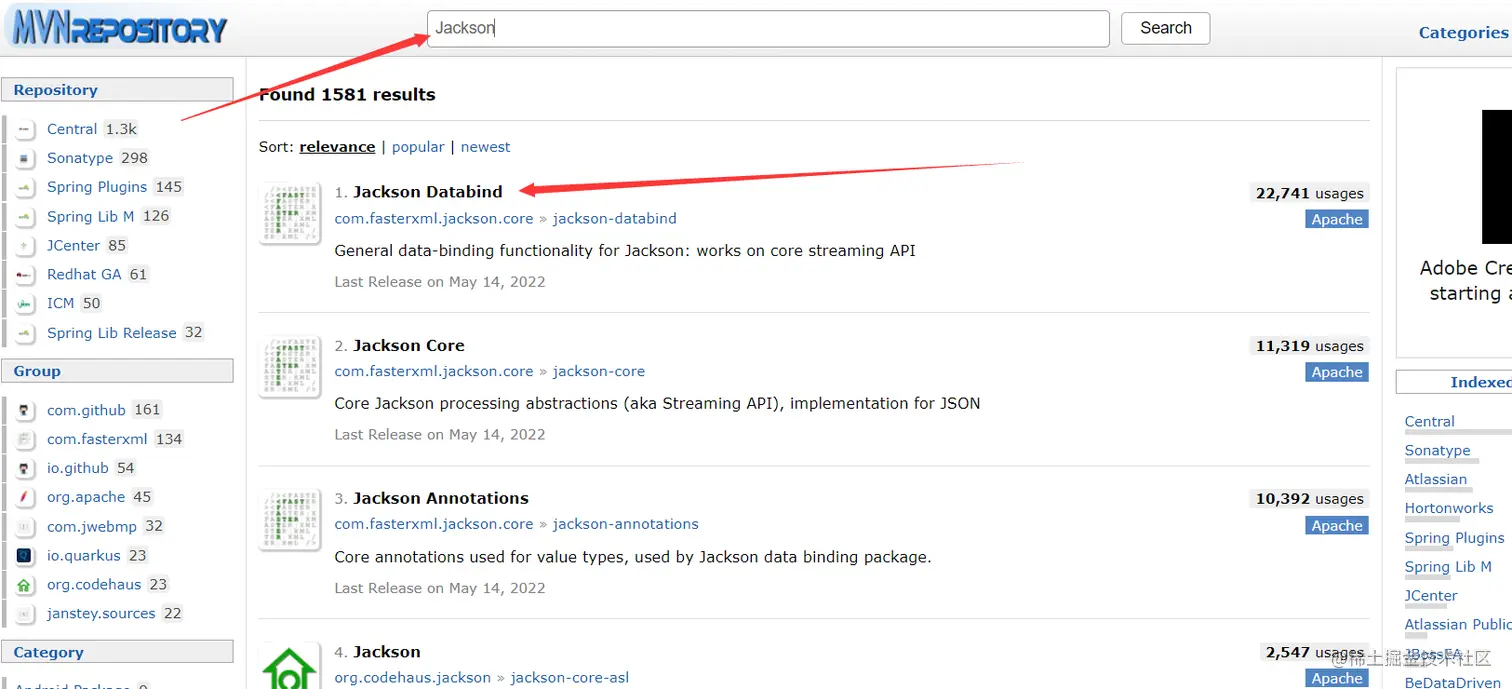Viewport: 1512px width, 689px height.
Task: Click the janstey.sources group icon
Action: (x=25, y=613)
